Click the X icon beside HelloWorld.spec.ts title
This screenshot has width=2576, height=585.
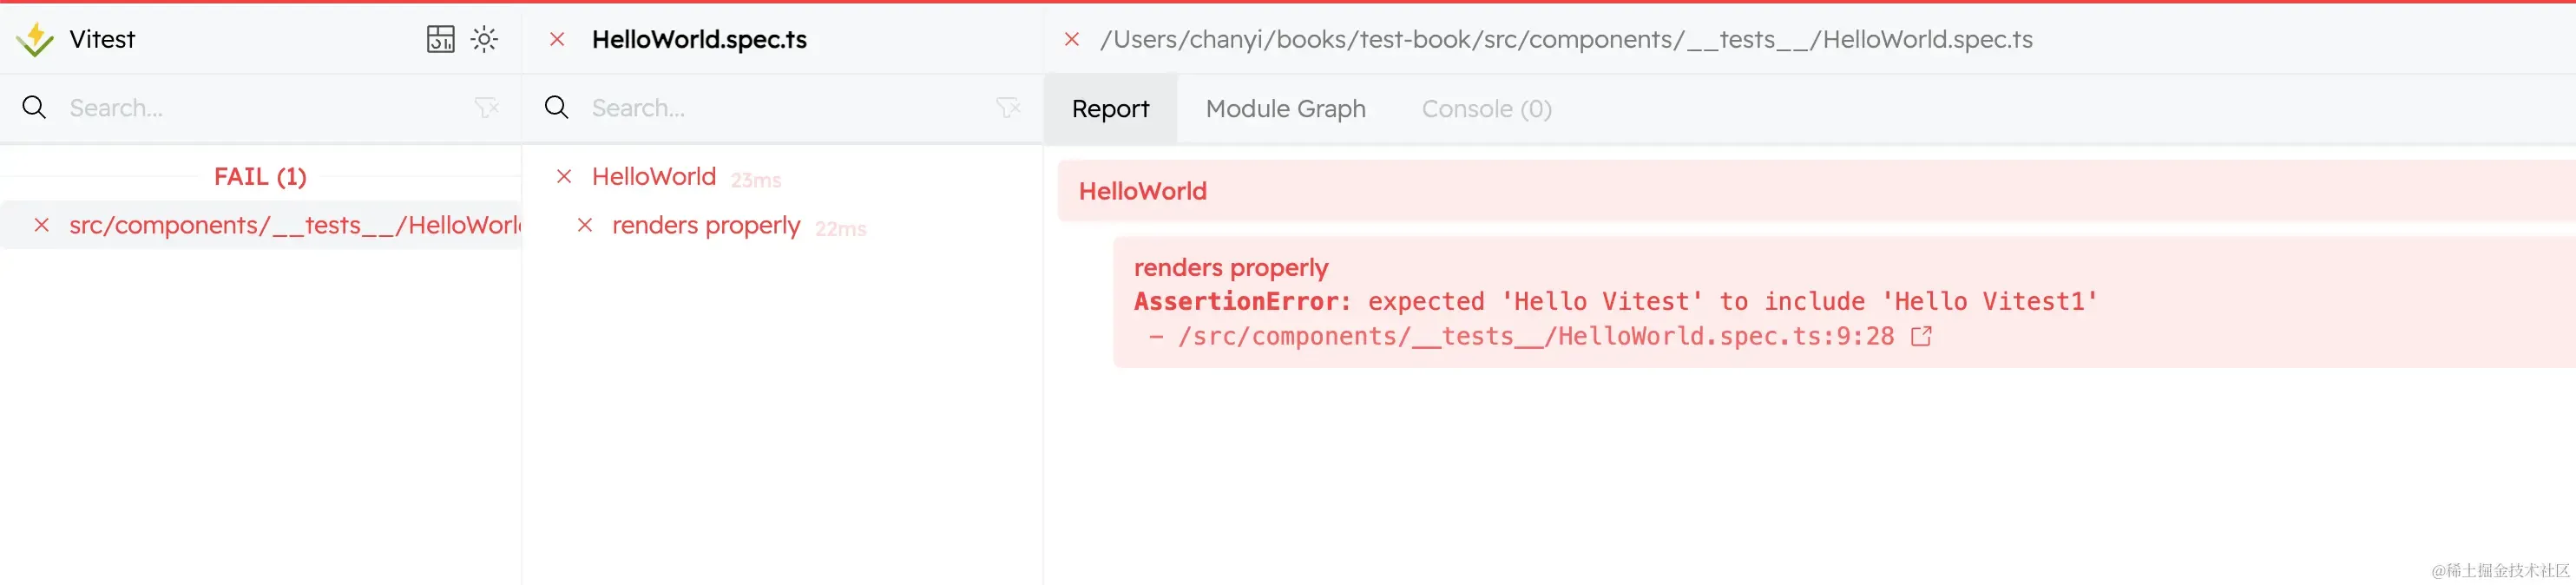[x=558, y=39]
